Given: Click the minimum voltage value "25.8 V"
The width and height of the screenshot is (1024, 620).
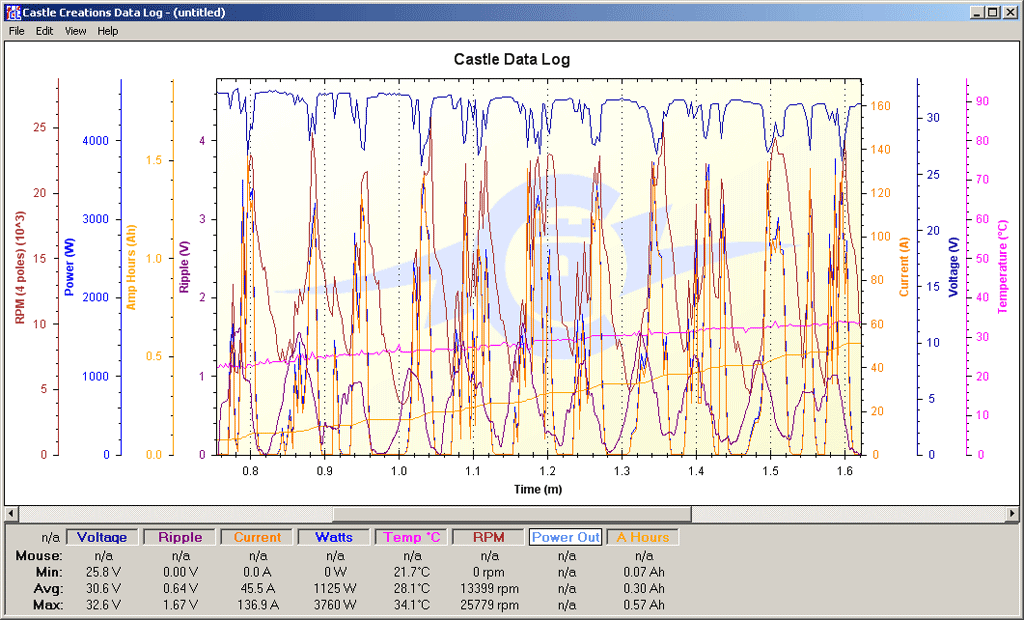Looking at the screenshot, I should click(x=103, y=572).
